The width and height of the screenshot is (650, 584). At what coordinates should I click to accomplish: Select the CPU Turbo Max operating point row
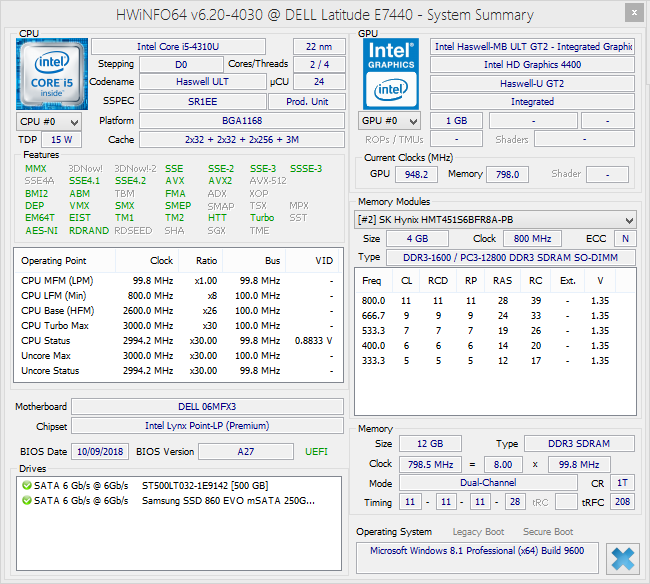[x=180, y=326]
